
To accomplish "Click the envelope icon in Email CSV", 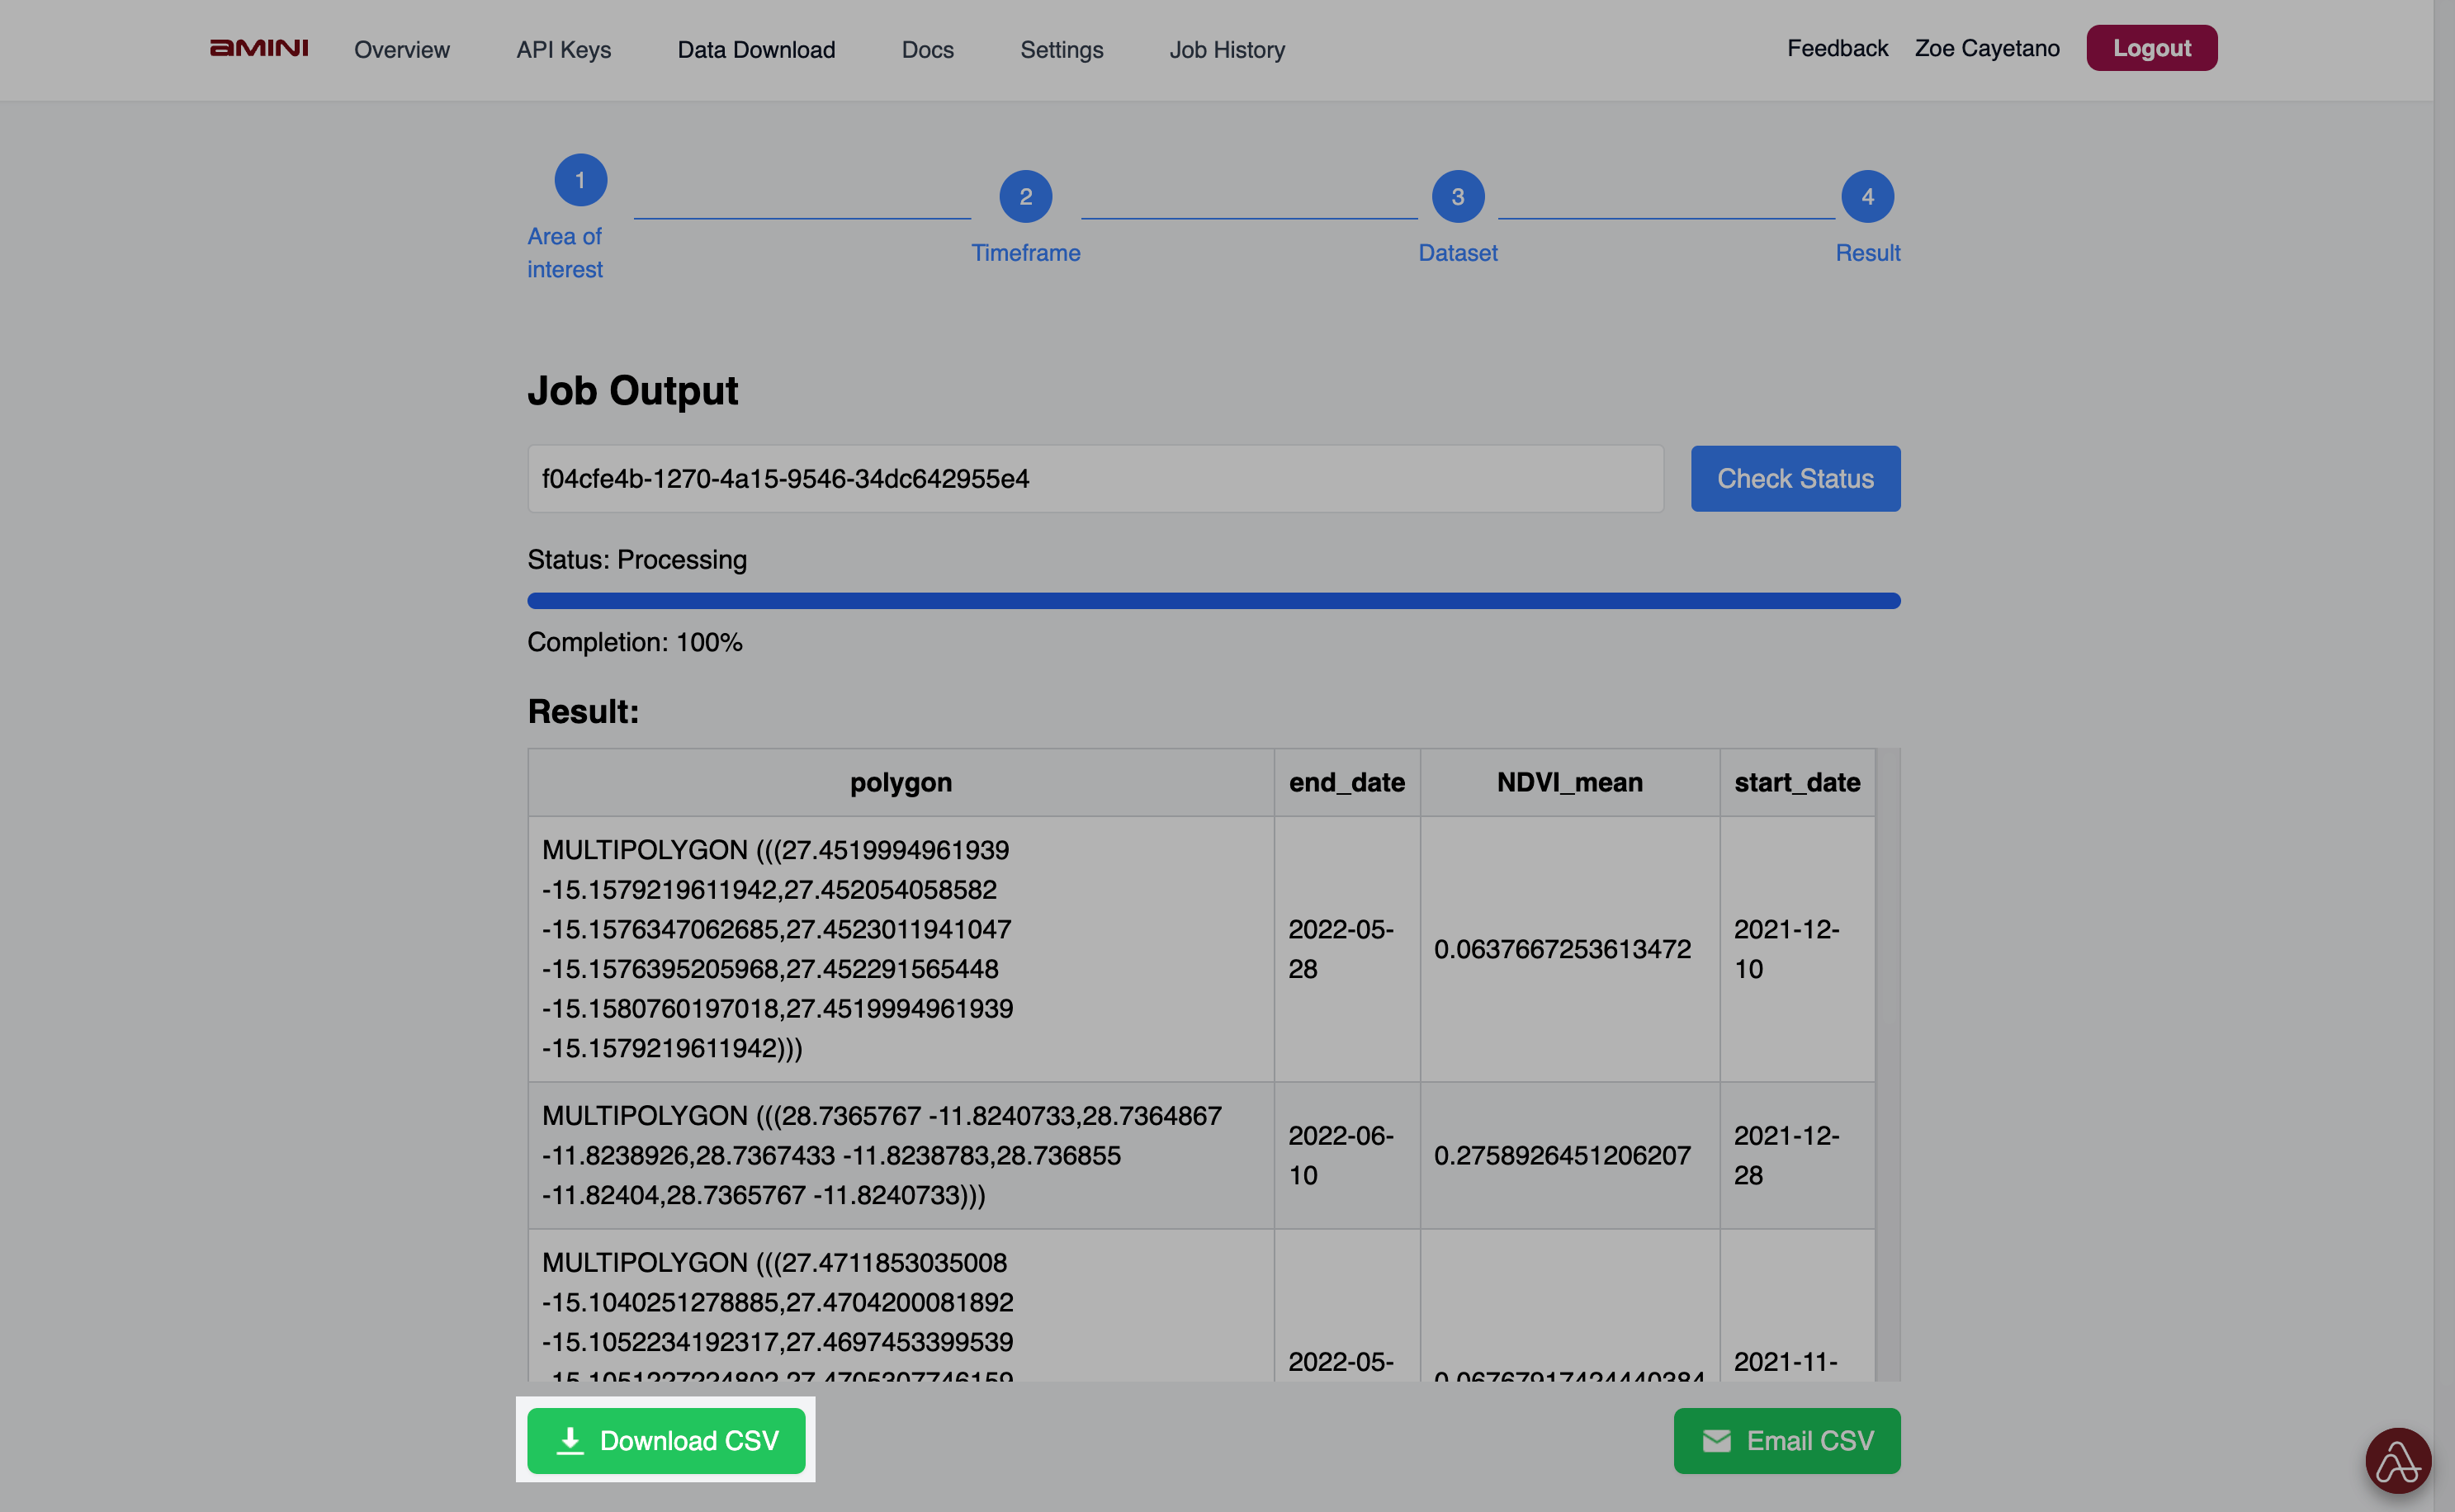I will pyautogui.click(x=1716, y=1440).
